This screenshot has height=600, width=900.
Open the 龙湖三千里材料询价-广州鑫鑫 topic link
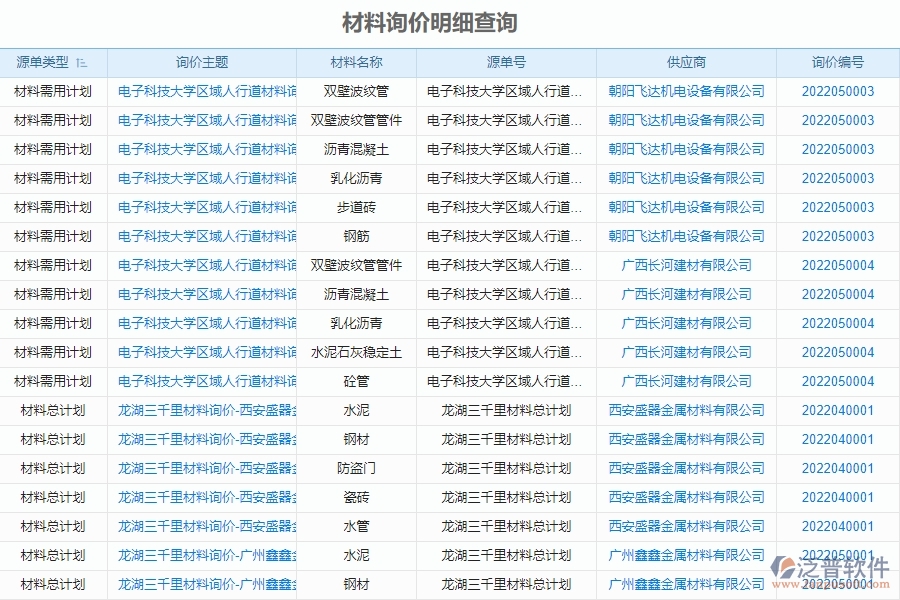[x=206, y=555]
